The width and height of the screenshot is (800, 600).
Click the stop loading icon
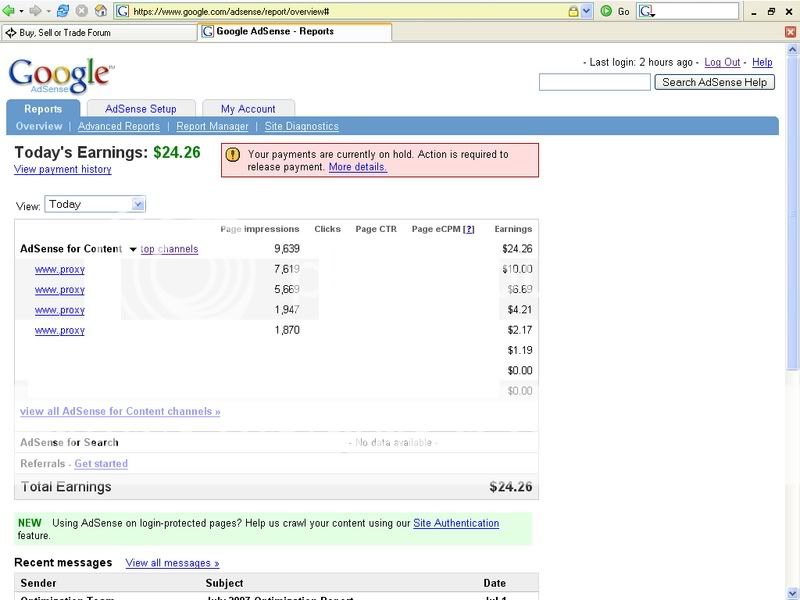(x=82, y=11)
